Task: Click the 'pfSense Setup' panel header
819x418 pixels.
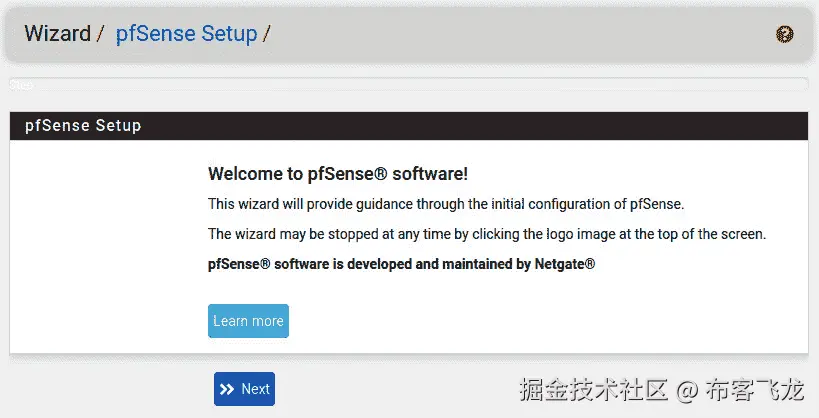Action: 409,126
